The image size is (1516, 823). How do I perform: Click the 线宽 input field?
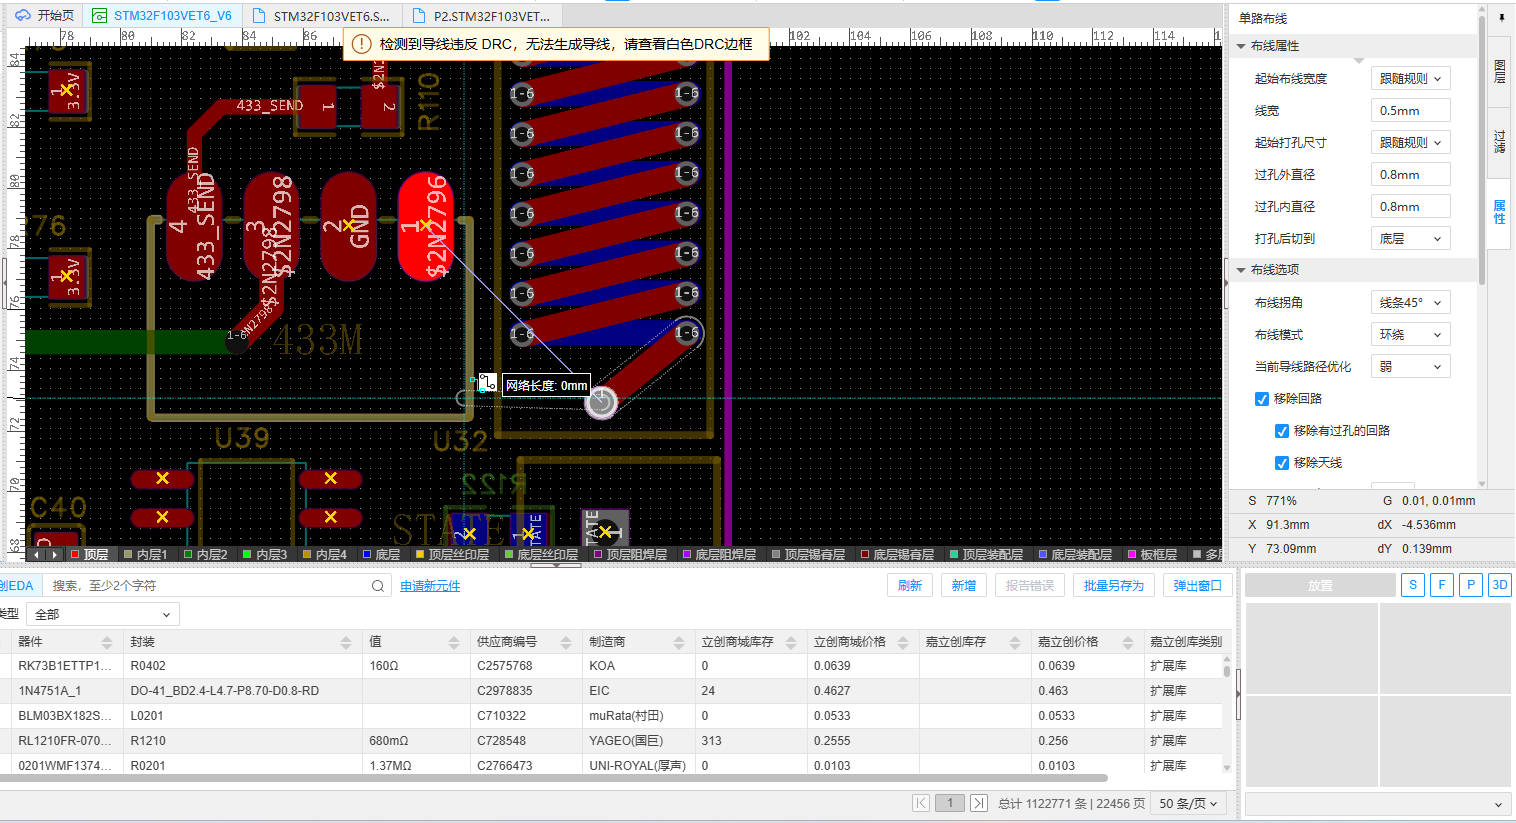(1410, 111)
